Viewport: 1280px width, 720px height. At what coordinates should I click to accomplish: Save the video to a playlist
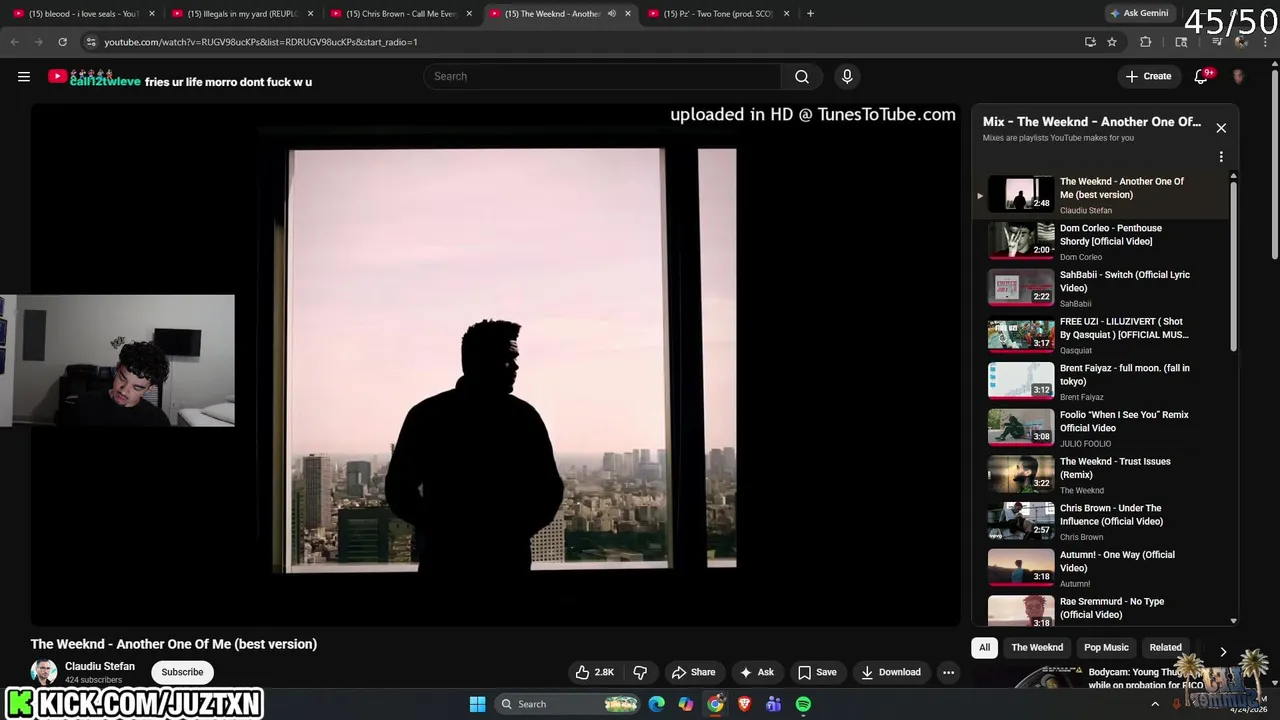(x=817, y=672)
